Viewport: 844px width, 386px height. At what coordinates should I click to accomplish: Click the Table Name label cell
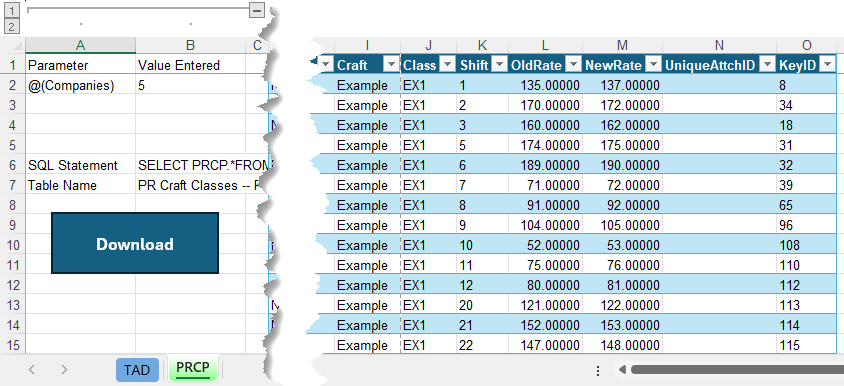click(x=80, y=185)
